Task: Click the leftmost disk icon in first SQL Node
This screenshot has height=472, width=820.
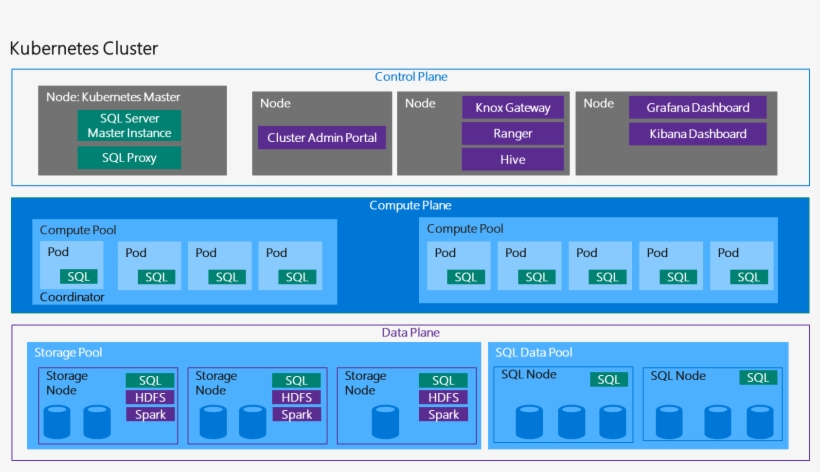Action: point(529,422)
